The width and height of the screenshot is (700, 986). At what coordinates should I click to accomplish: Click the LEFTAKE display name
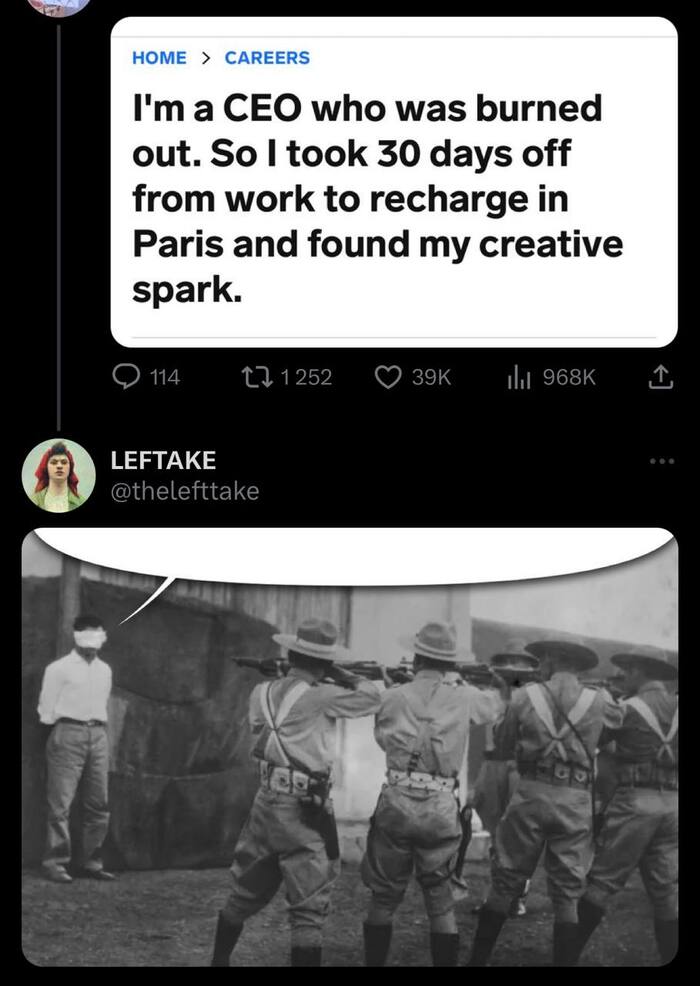point(162,460)
